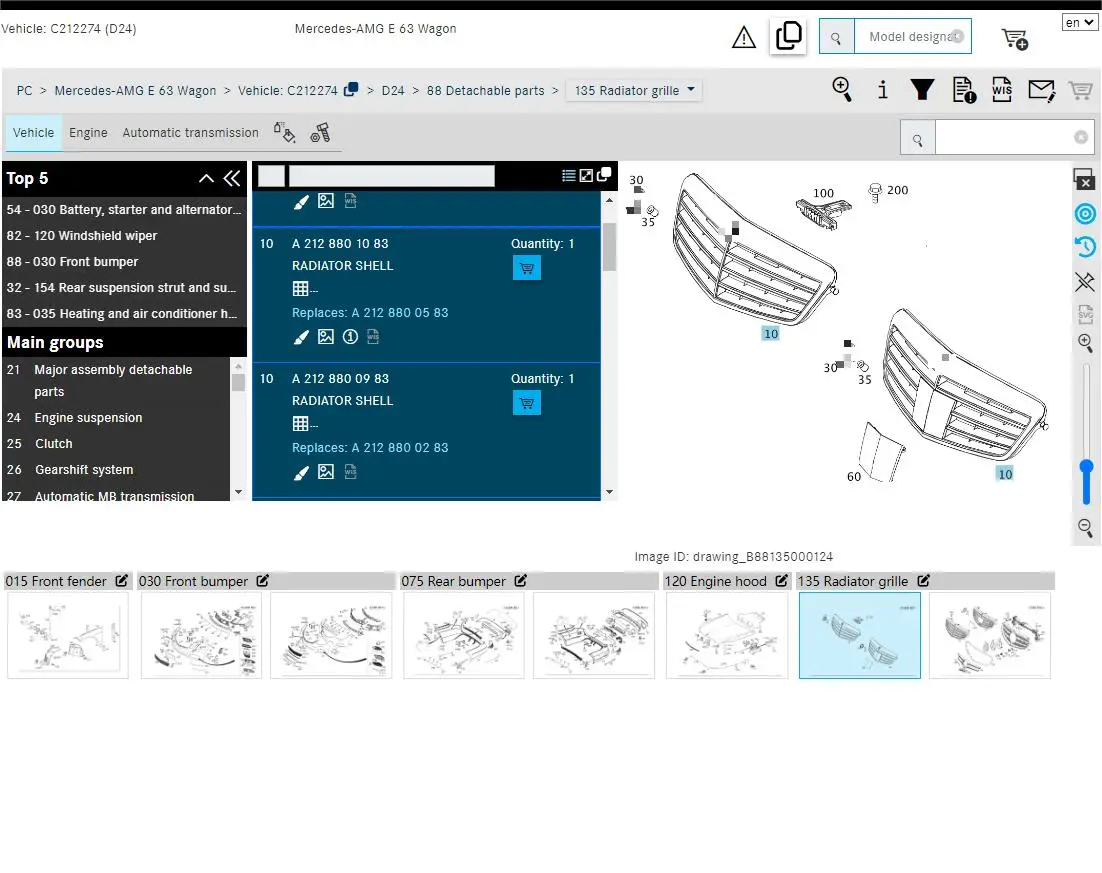Click the copy icon beside Vehicle: C212274 breadcrumb
Image resolution: width=1102 pixels, height=873 pixels.
tap(351, 89)
